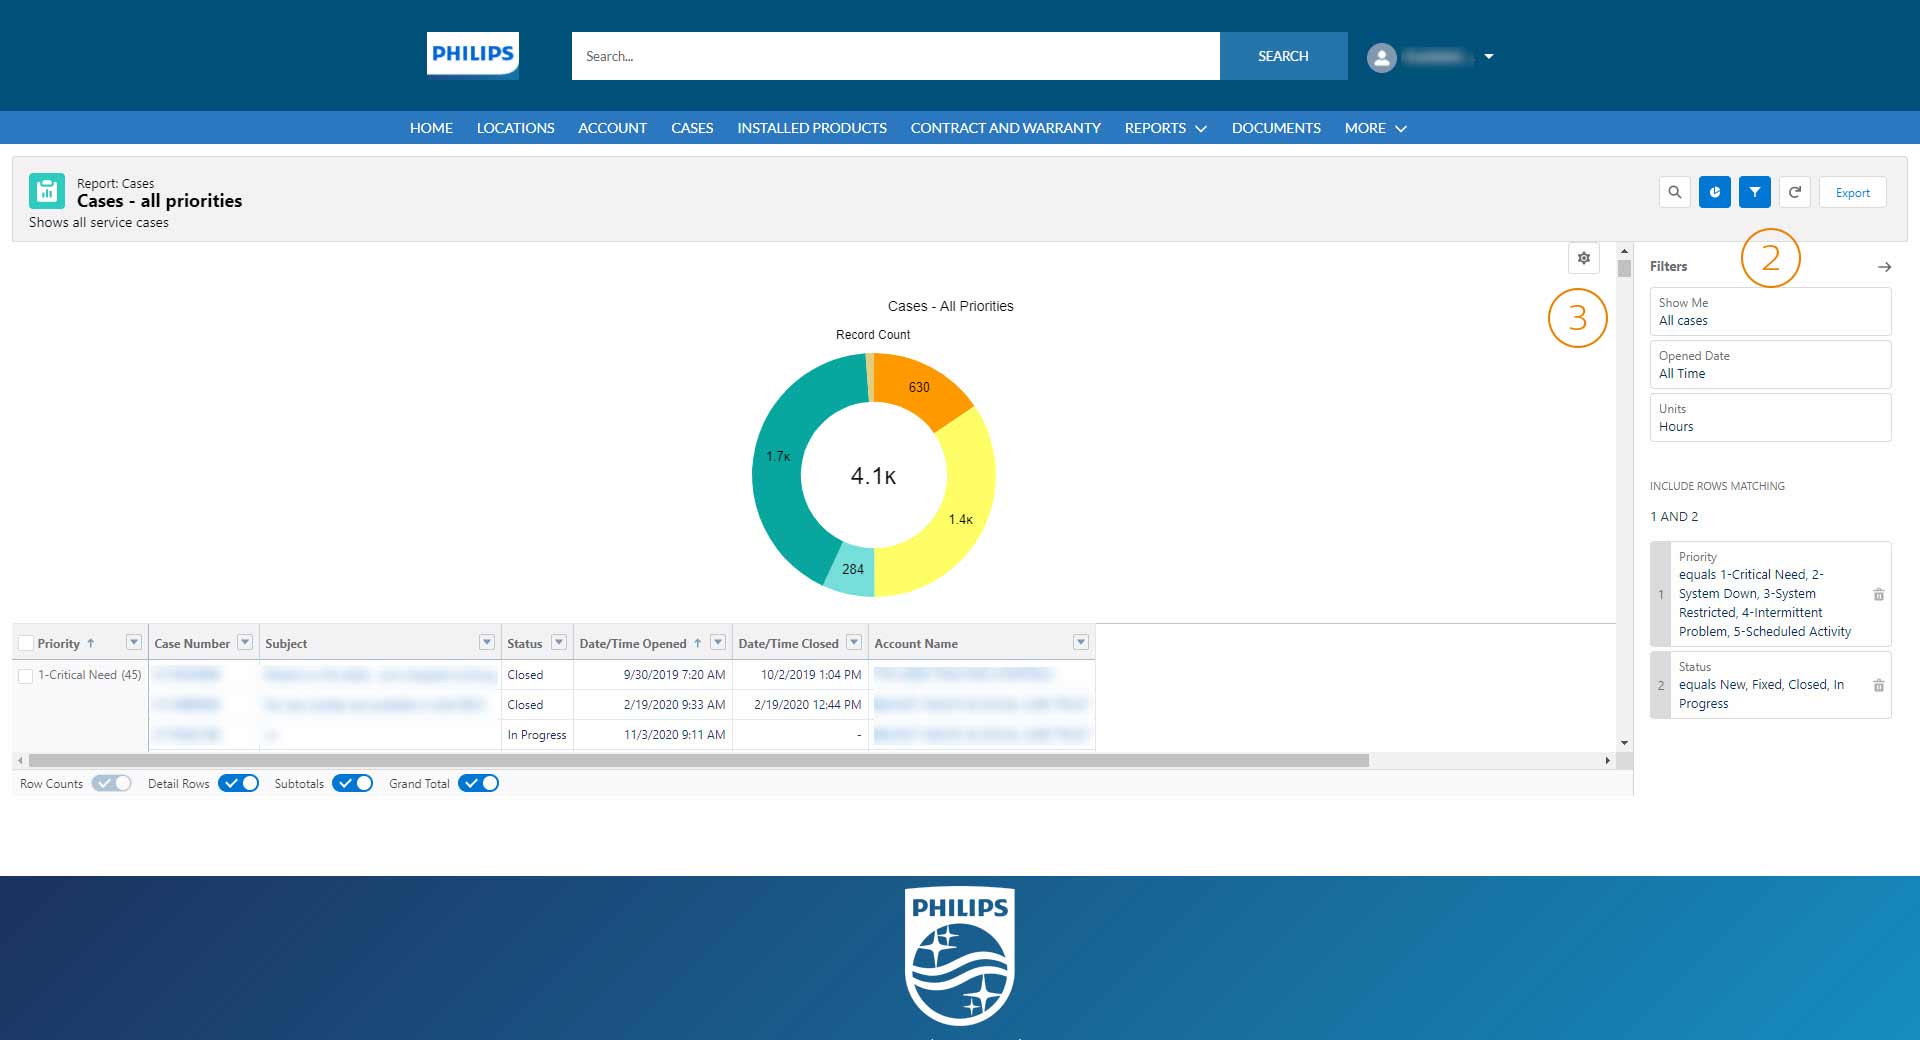This screenshot has height=1040, width=1920.
Task: Open chart settings gear icon
Action: coord(1584,258)
